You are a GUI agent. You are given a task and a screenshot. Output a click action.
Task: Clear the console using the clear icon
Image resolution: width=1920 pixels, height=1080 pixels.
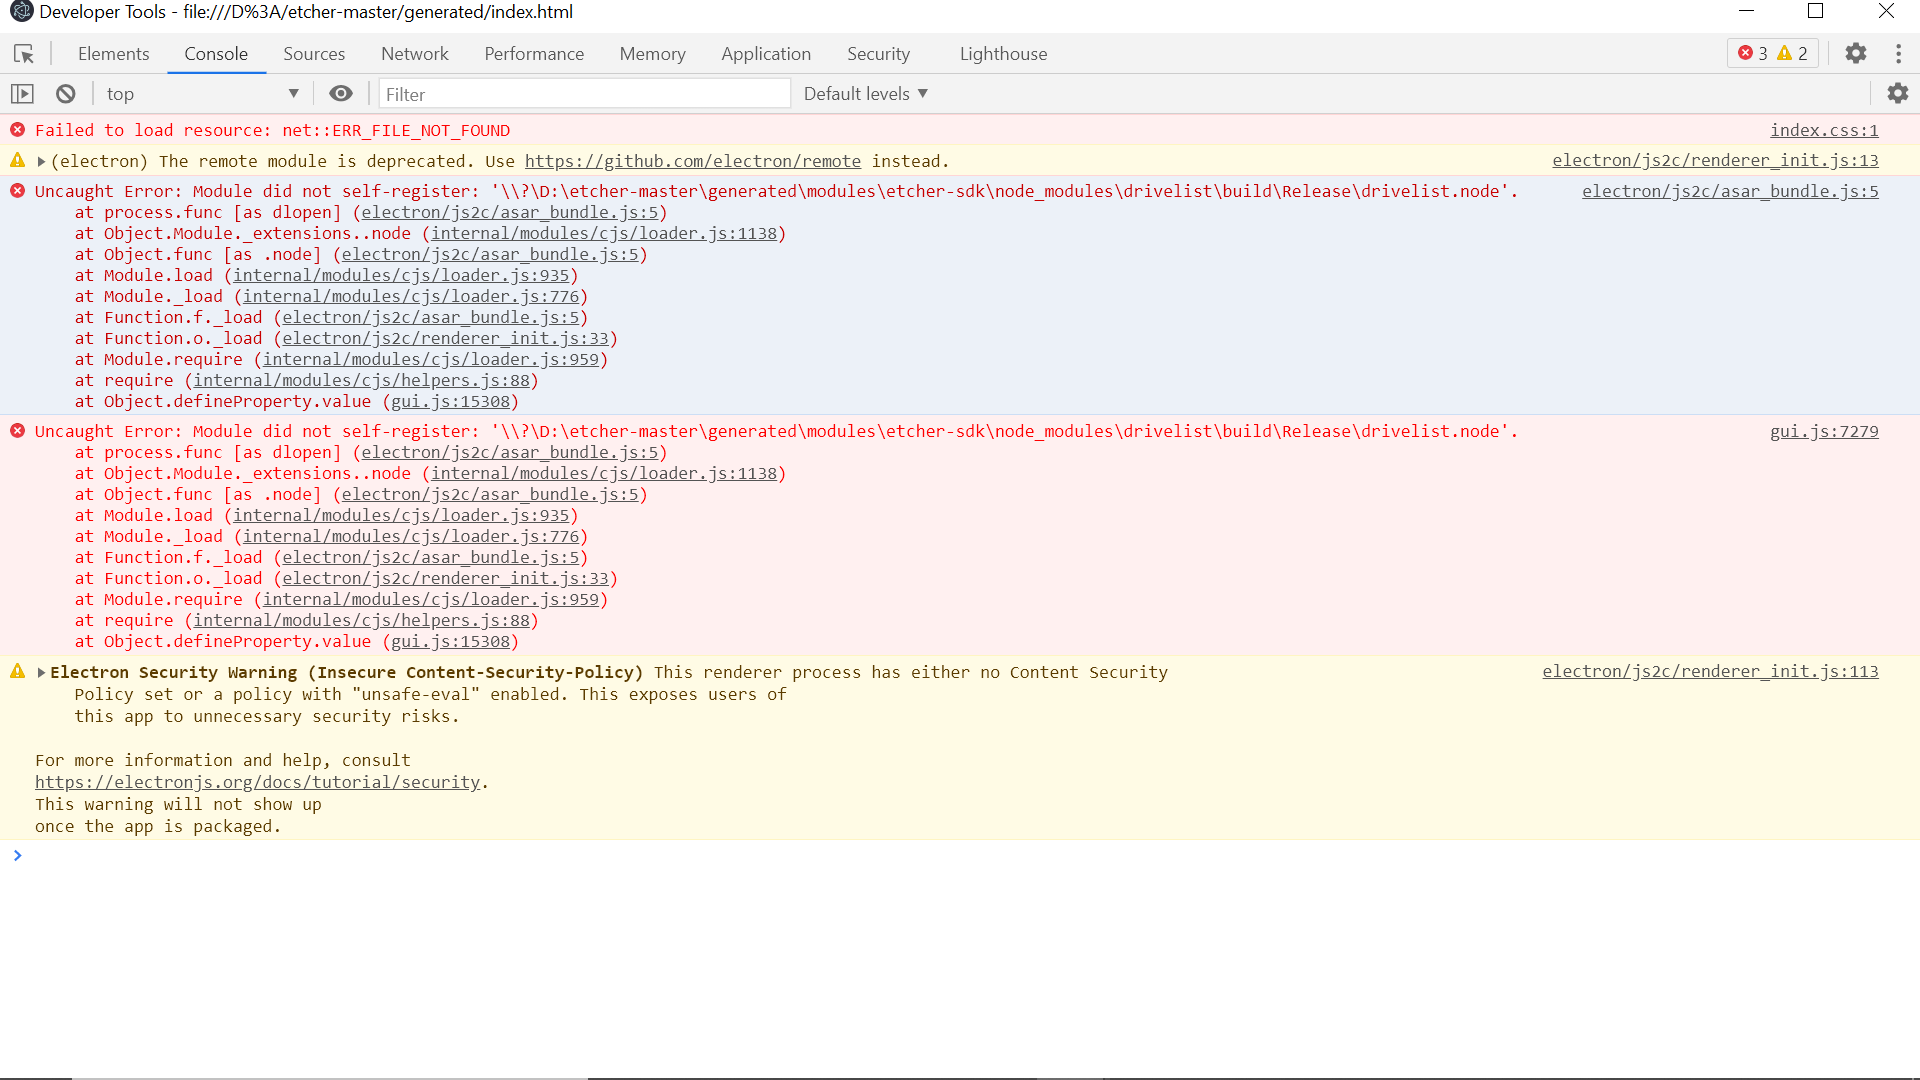pos(64,93)
